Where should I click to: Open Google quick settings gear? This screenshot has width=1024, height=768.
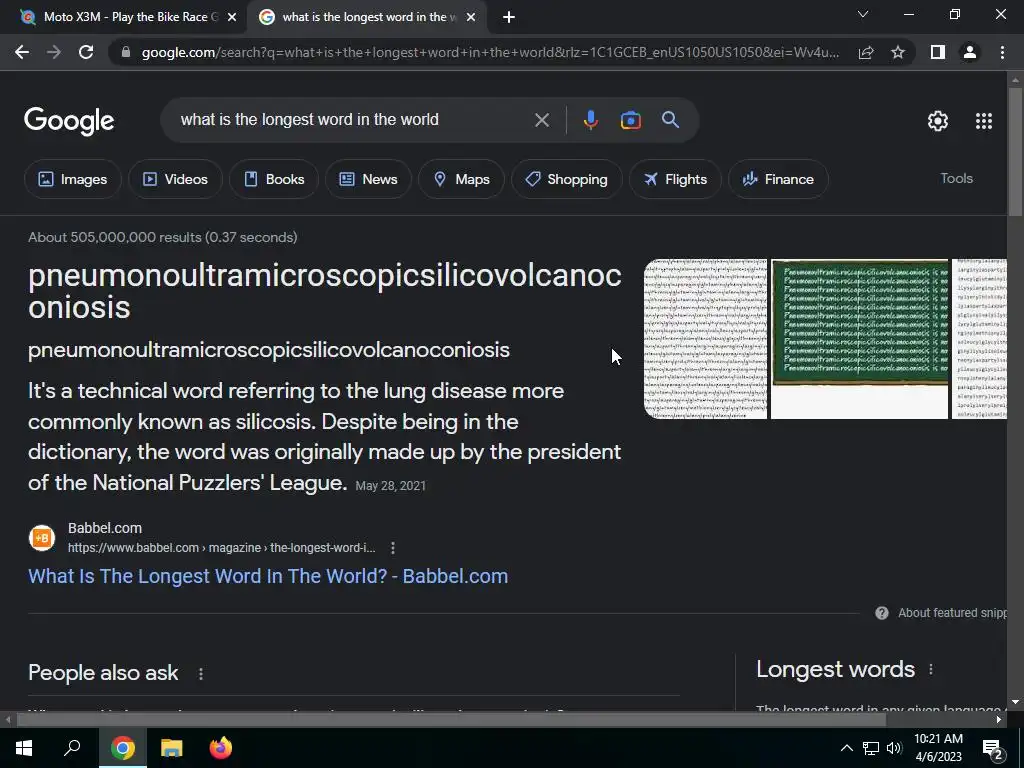point(938,121)
